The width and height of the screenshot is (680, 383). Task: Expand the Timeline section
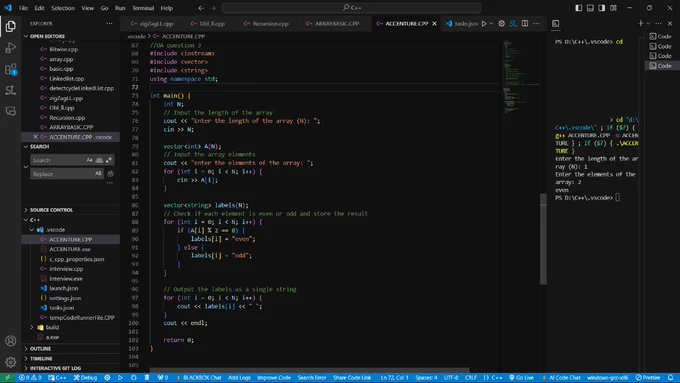tap(41, 359)
